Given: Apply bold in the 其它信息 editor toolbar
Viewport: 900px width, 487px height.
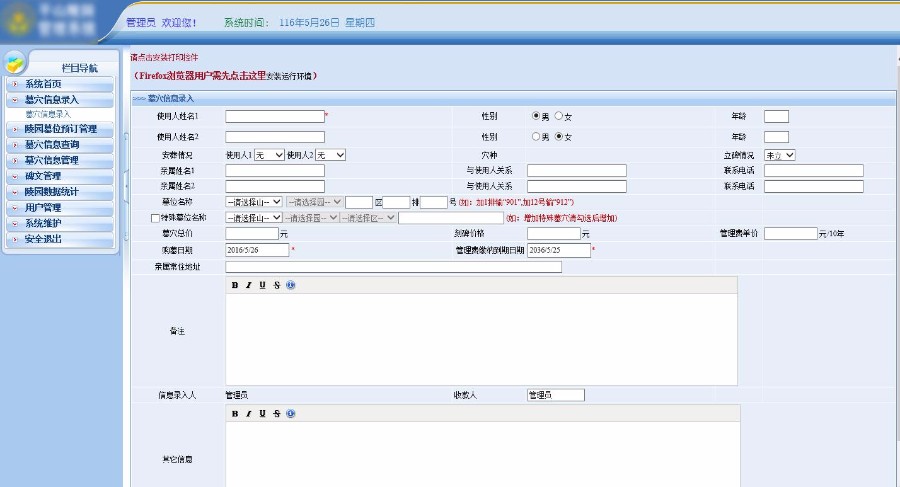Looking at the screenshot, I should [x=235, y=414].
